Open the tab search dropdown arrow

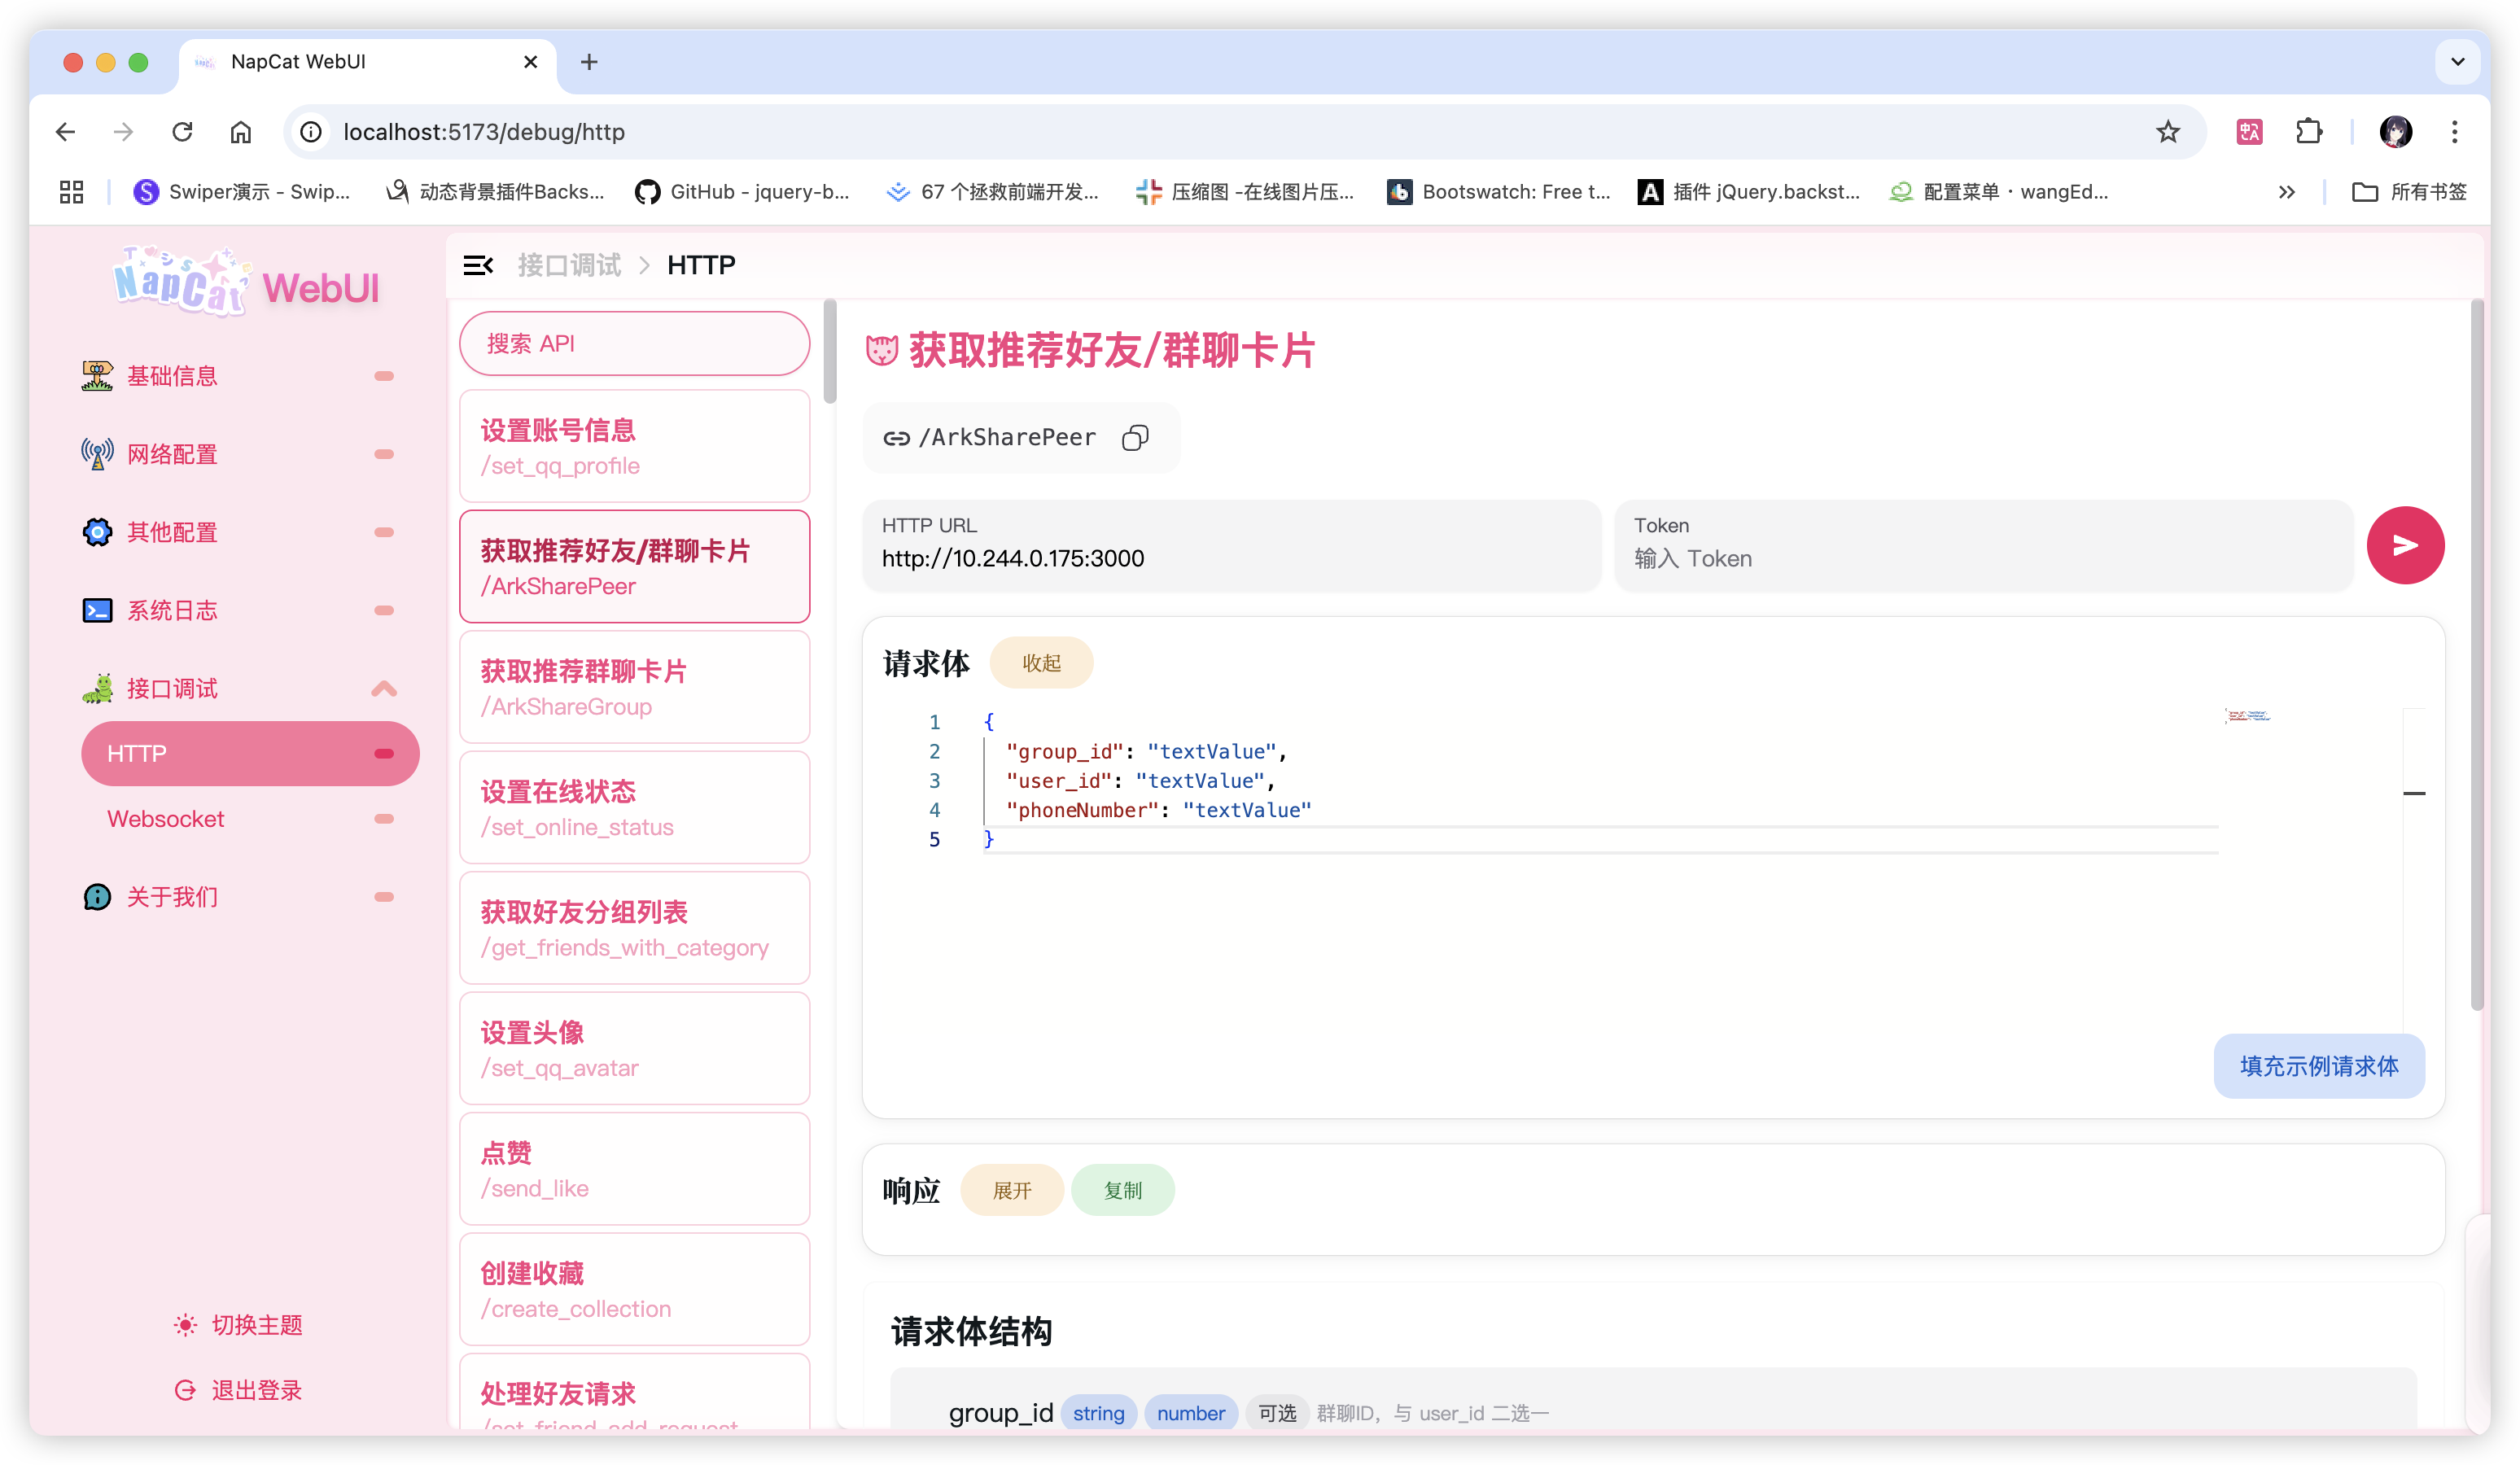click(2458, 62)
